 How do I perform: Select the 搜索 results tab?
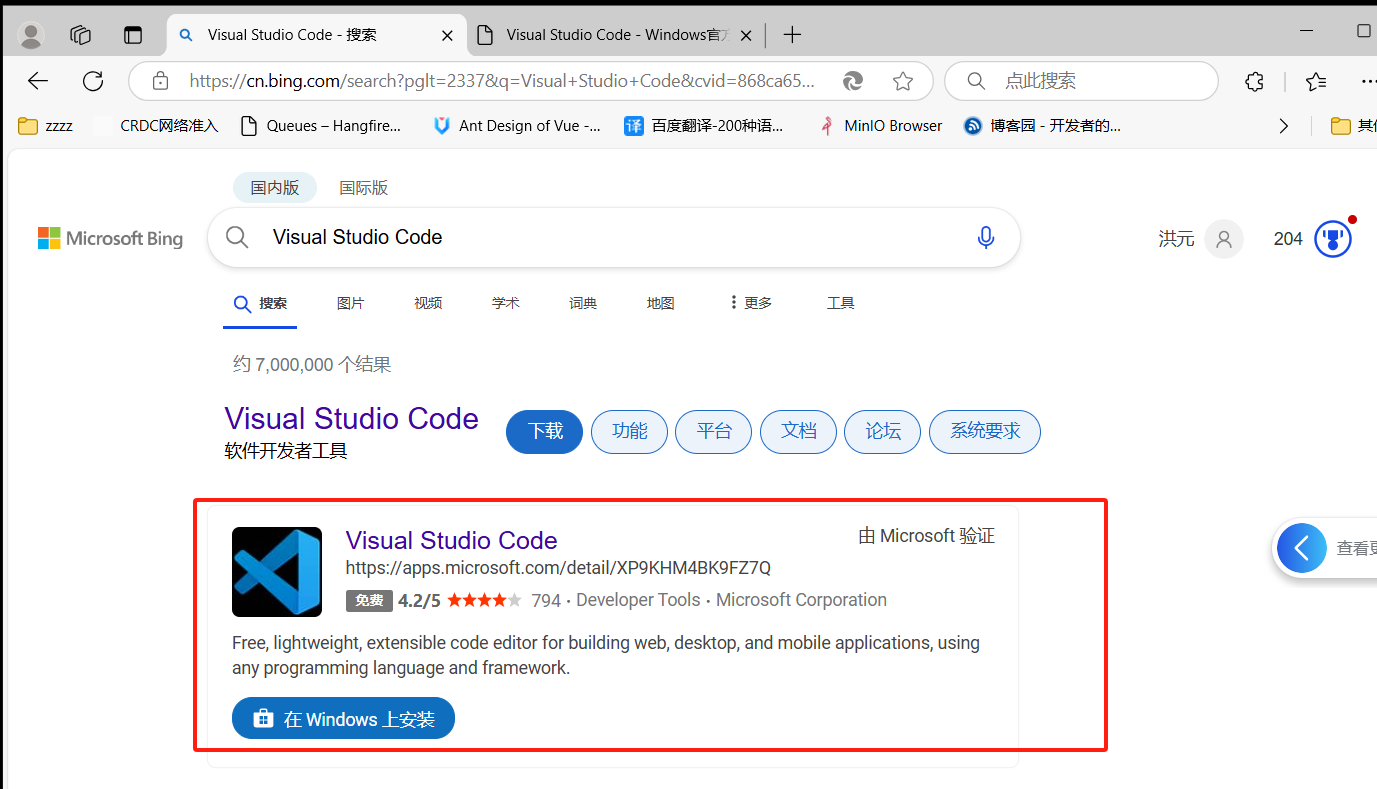click(x=260, y=304)
